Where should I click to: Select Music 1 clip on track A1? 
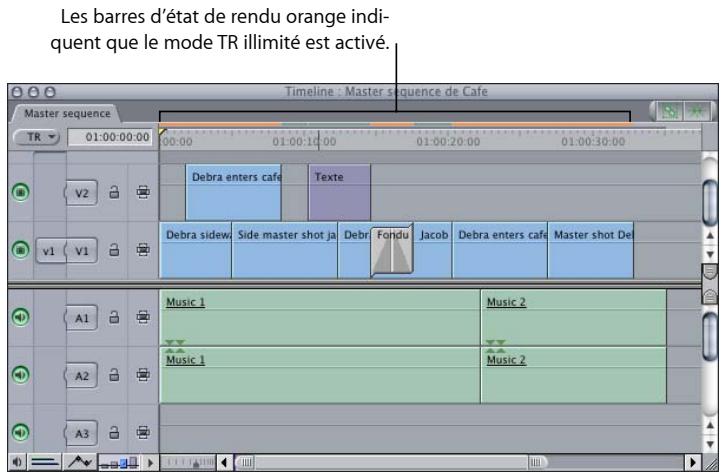[320, 317]
